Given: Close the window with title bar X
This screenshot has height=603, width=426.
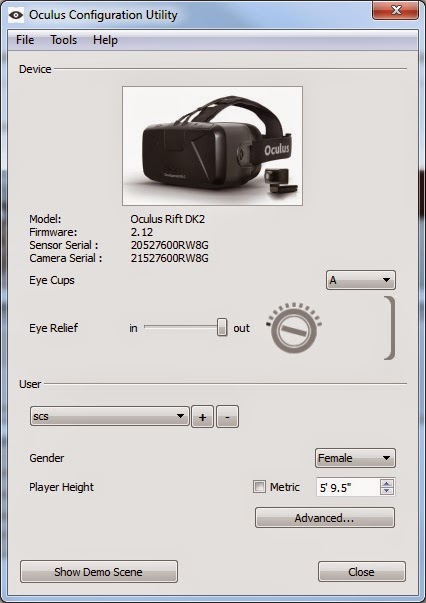Looking at the screenshot, I should point(396,10).
